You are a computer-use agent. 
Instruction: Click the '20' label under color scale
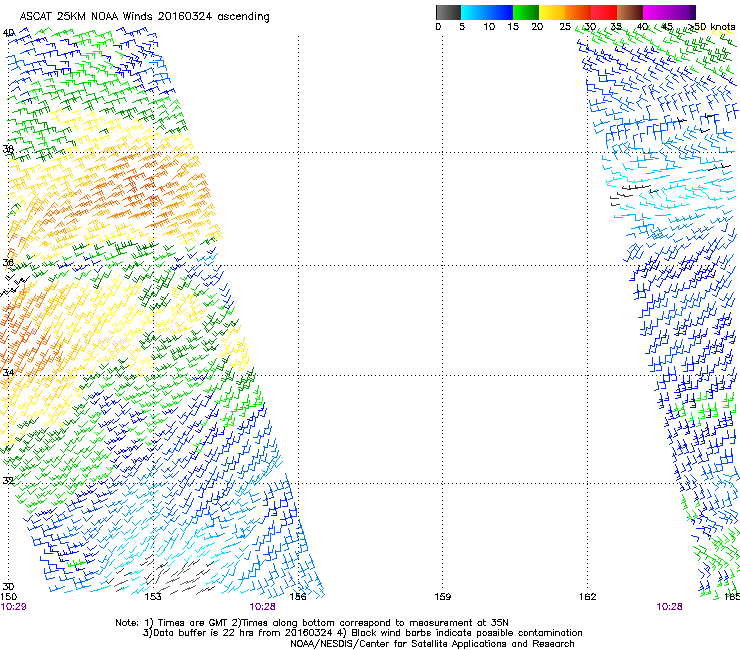537,27
